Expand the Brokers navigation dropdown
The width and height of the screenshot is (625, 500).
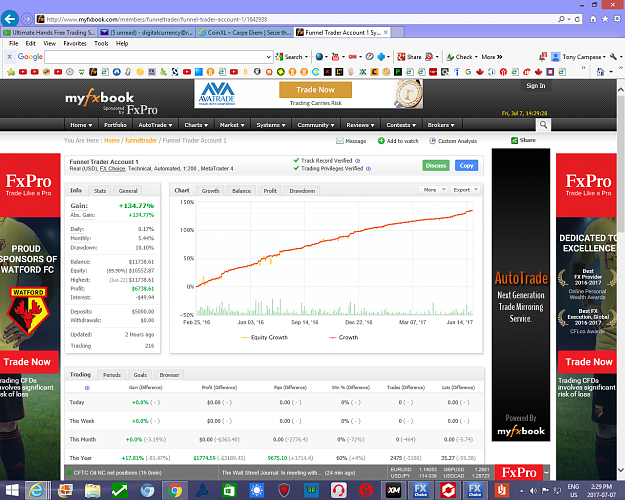point(441,125)
